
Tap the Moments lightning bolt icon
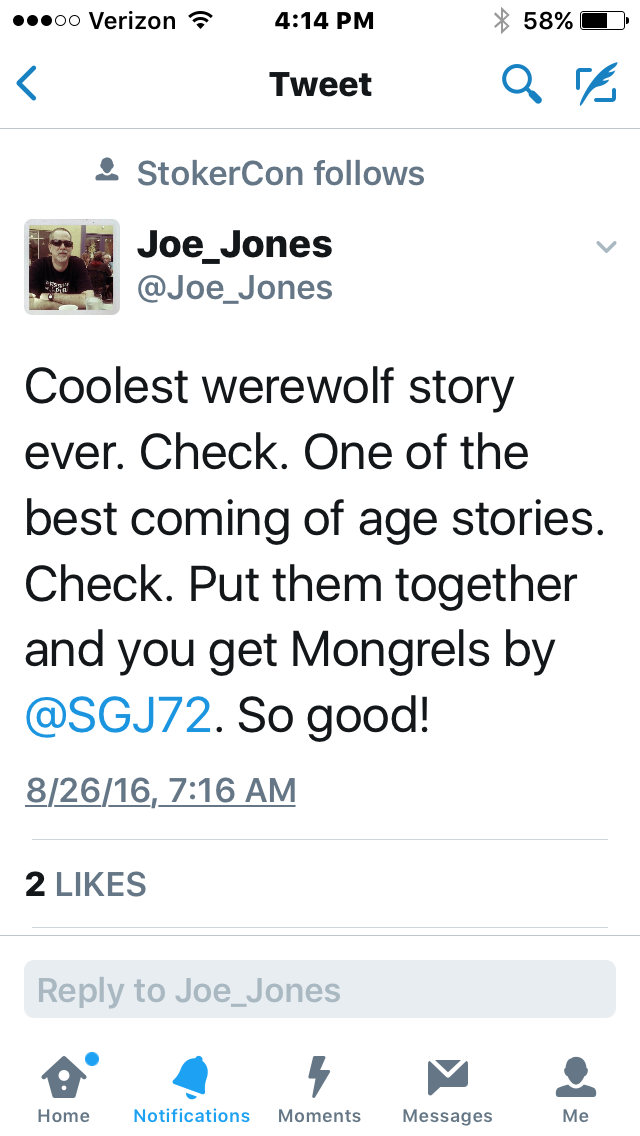pyautogui.click(x=319, y=1078)
